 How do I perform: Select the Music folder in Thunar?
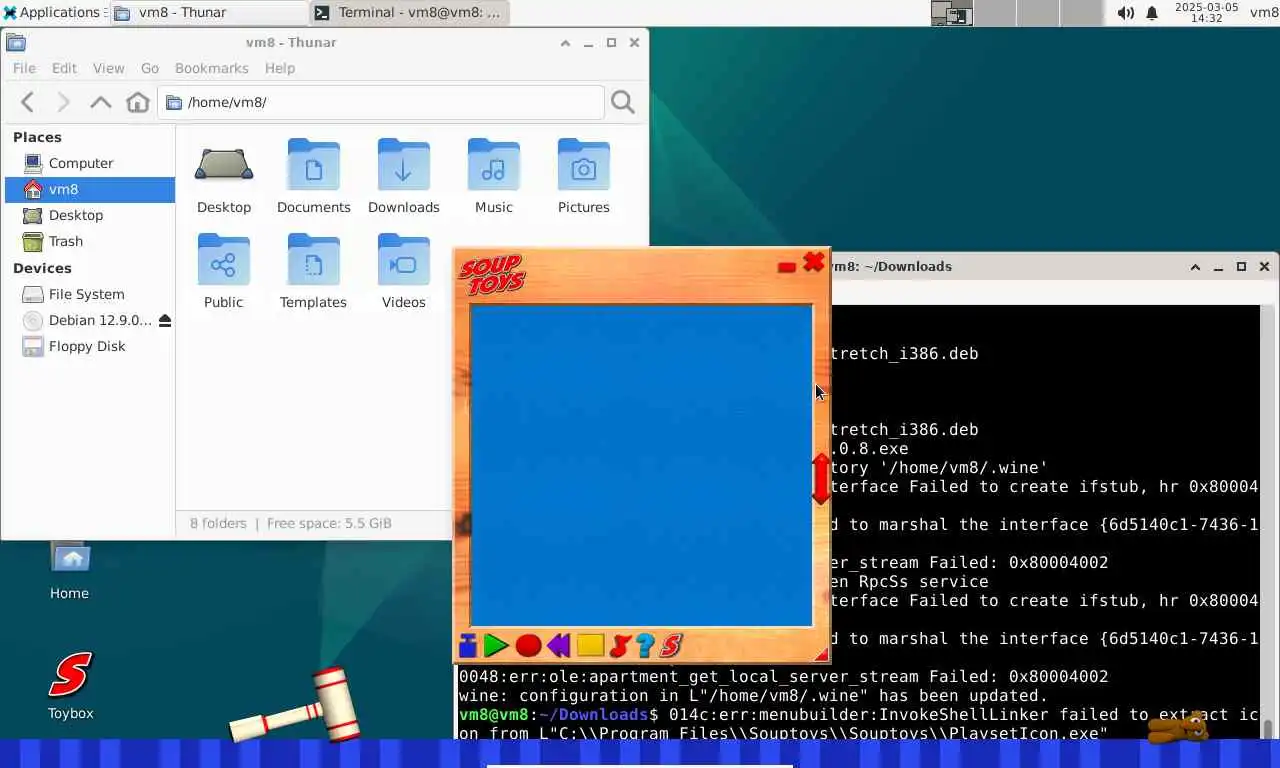coord(494,178)
